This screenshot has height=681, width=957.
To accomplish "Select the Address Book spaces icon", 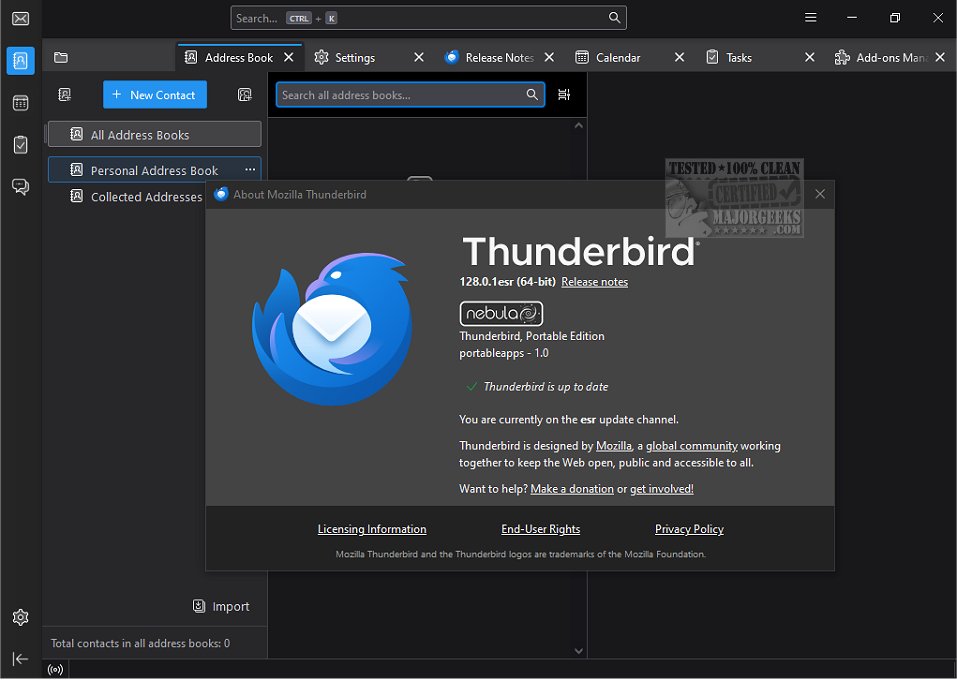I will (20, 60).
